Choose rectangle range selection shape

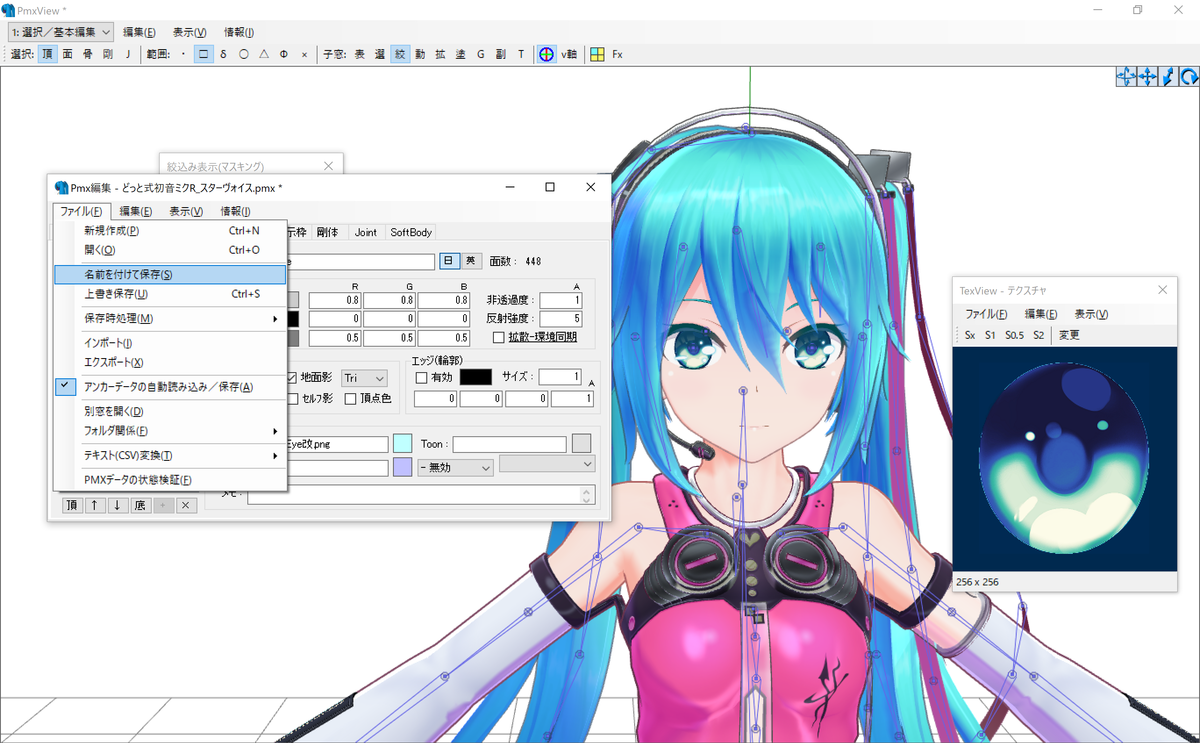pyautogui.click(x=203, y=54)
